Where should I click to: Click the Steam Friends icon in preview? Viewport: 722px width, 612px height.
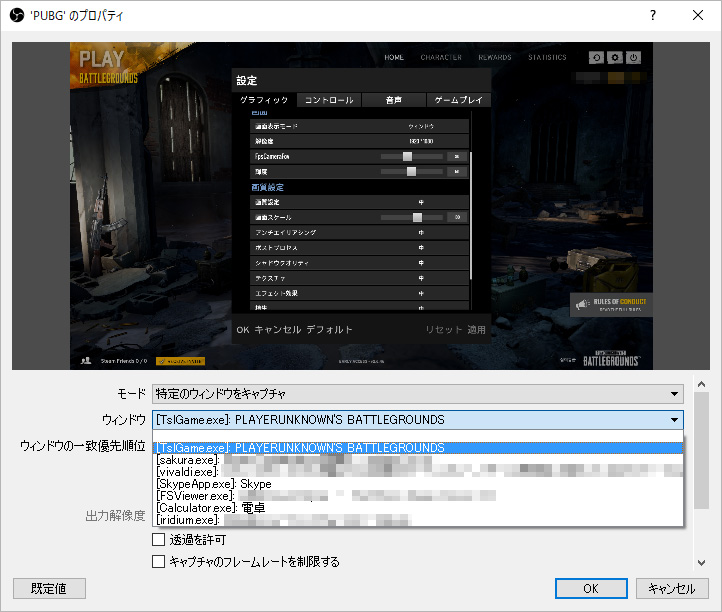tap(86, 361)
